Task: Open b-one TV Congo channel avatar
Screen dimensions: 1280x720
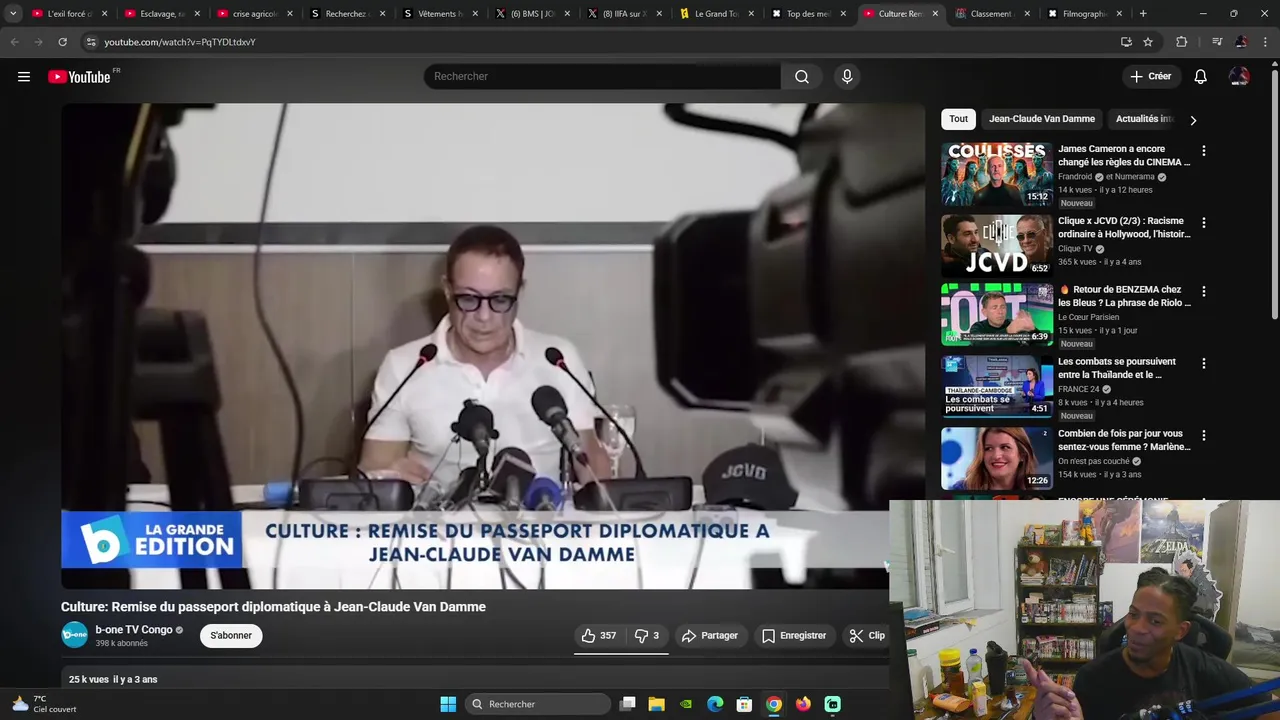Action: tap(74, 635)
